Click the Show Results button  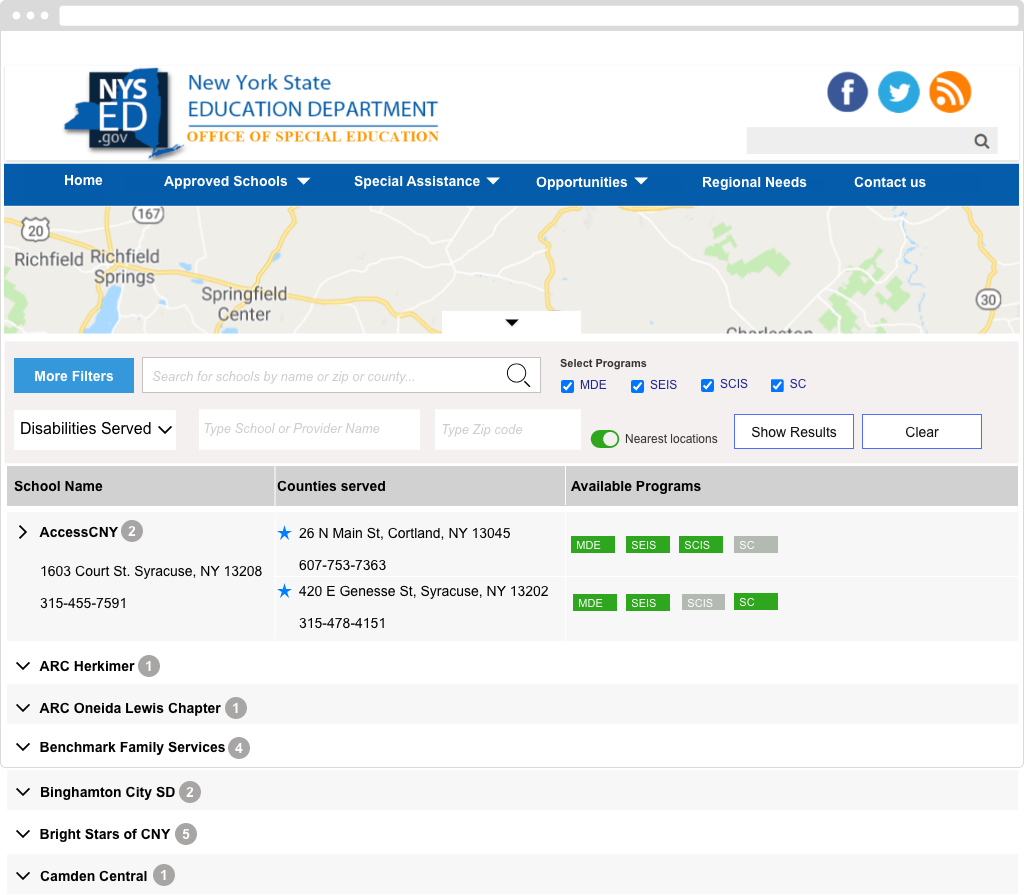pyautogui.click(x=793, y=432)
